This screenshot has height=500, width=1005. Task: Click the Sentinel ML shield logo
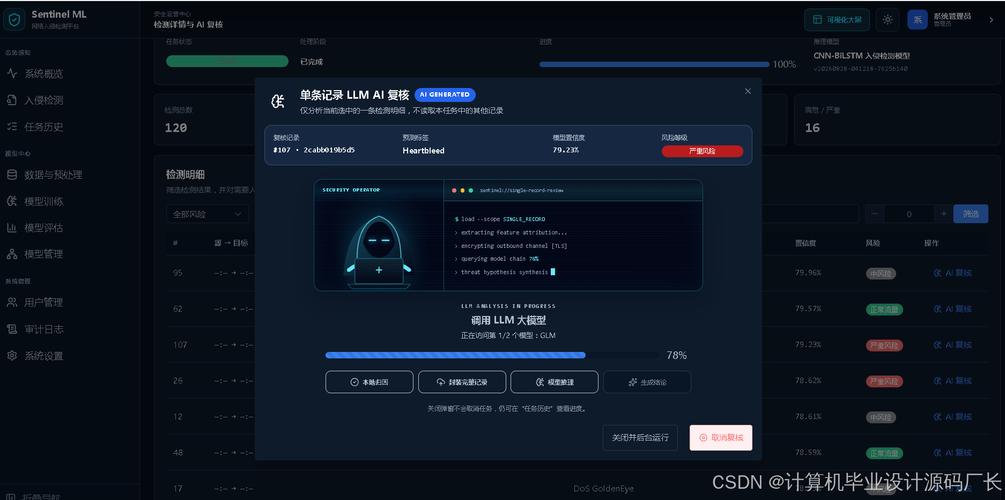point(14,19)
